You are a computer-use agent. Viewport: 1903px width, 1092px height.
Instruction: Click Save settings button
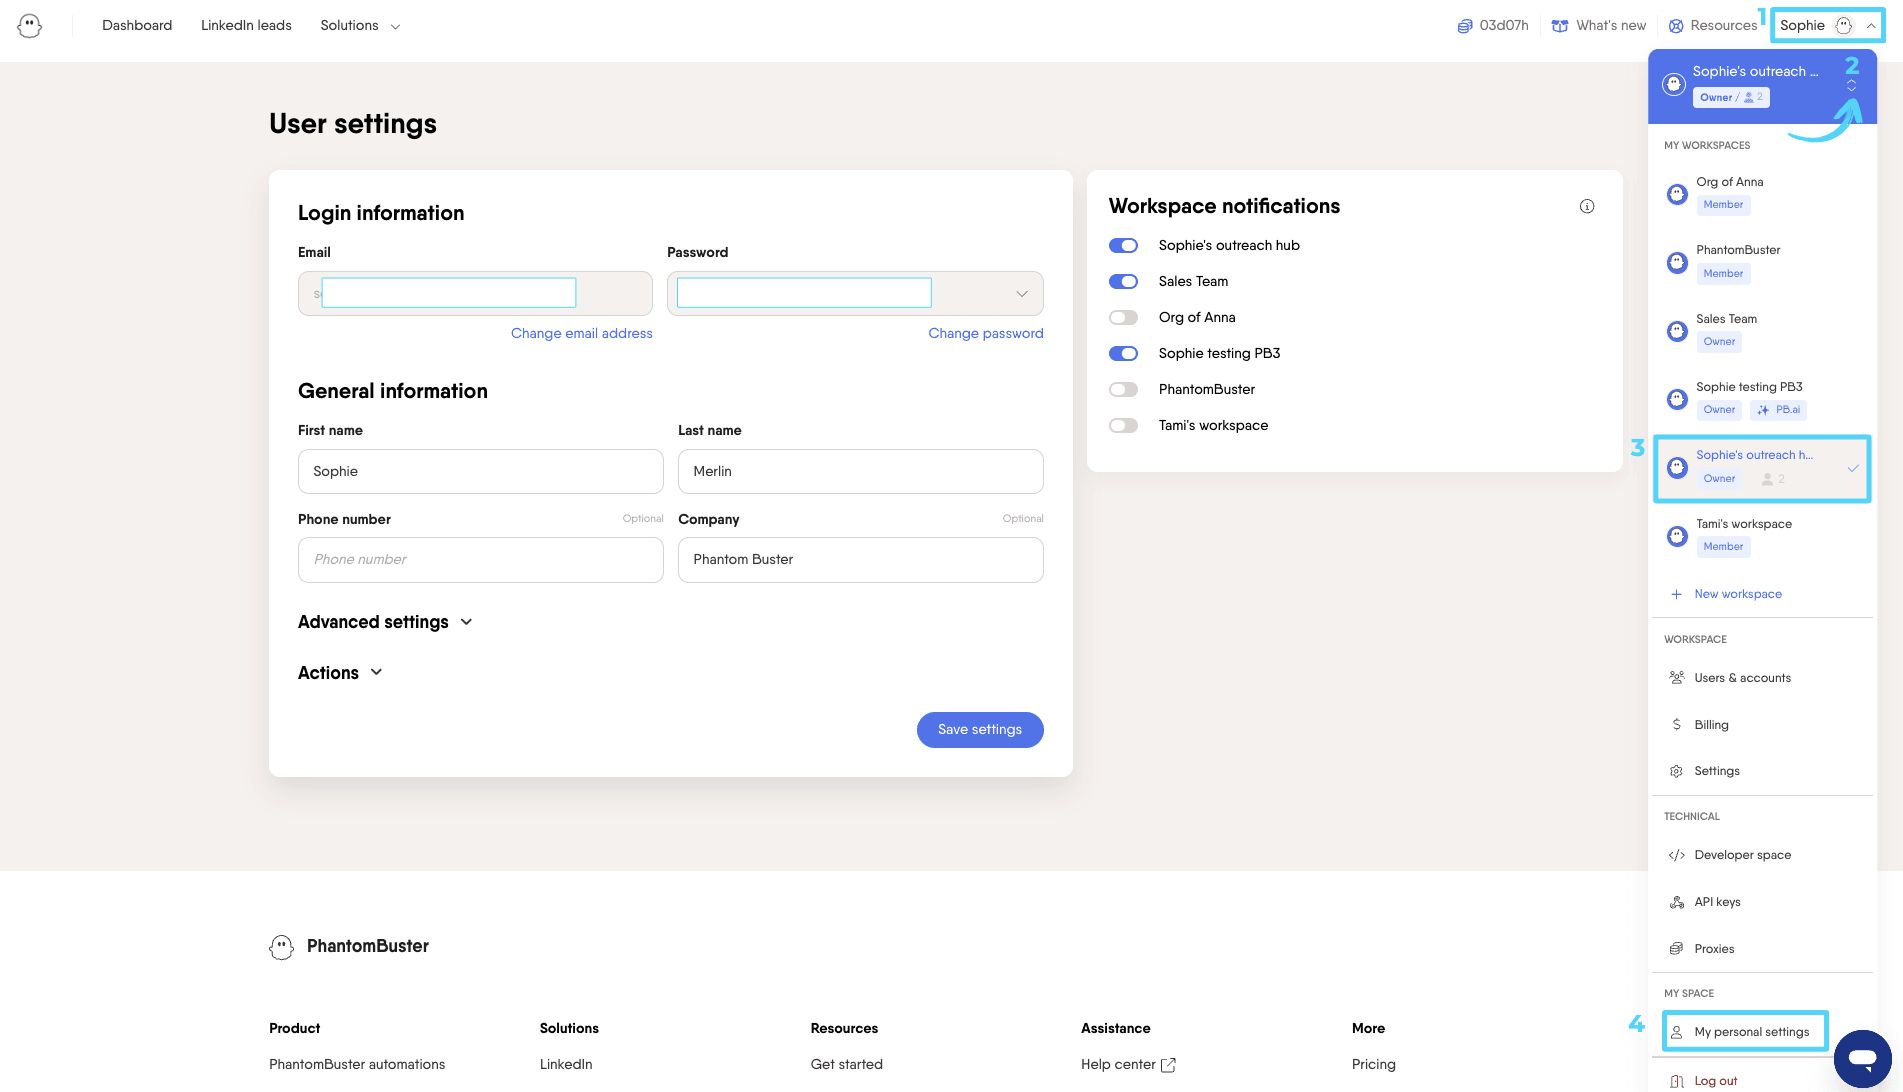click(980, 730)
